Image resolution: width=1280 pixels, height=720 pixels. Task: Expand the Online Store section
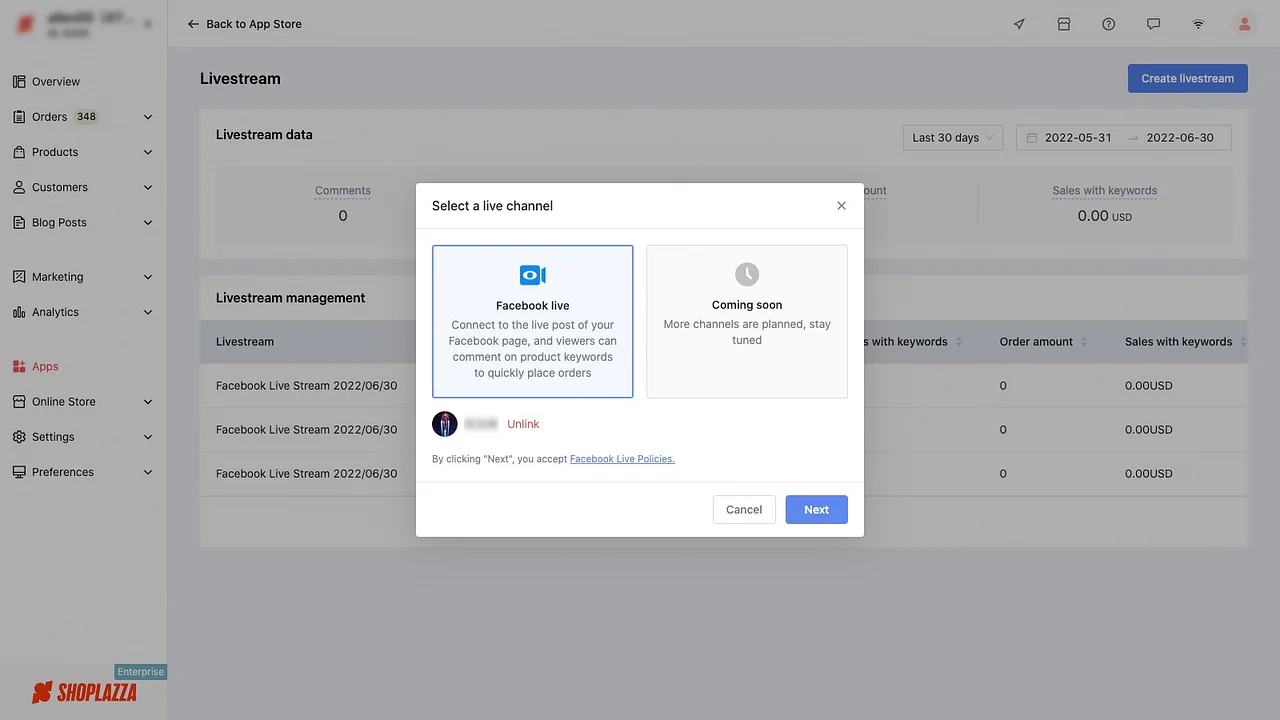[x=80, y=401]
